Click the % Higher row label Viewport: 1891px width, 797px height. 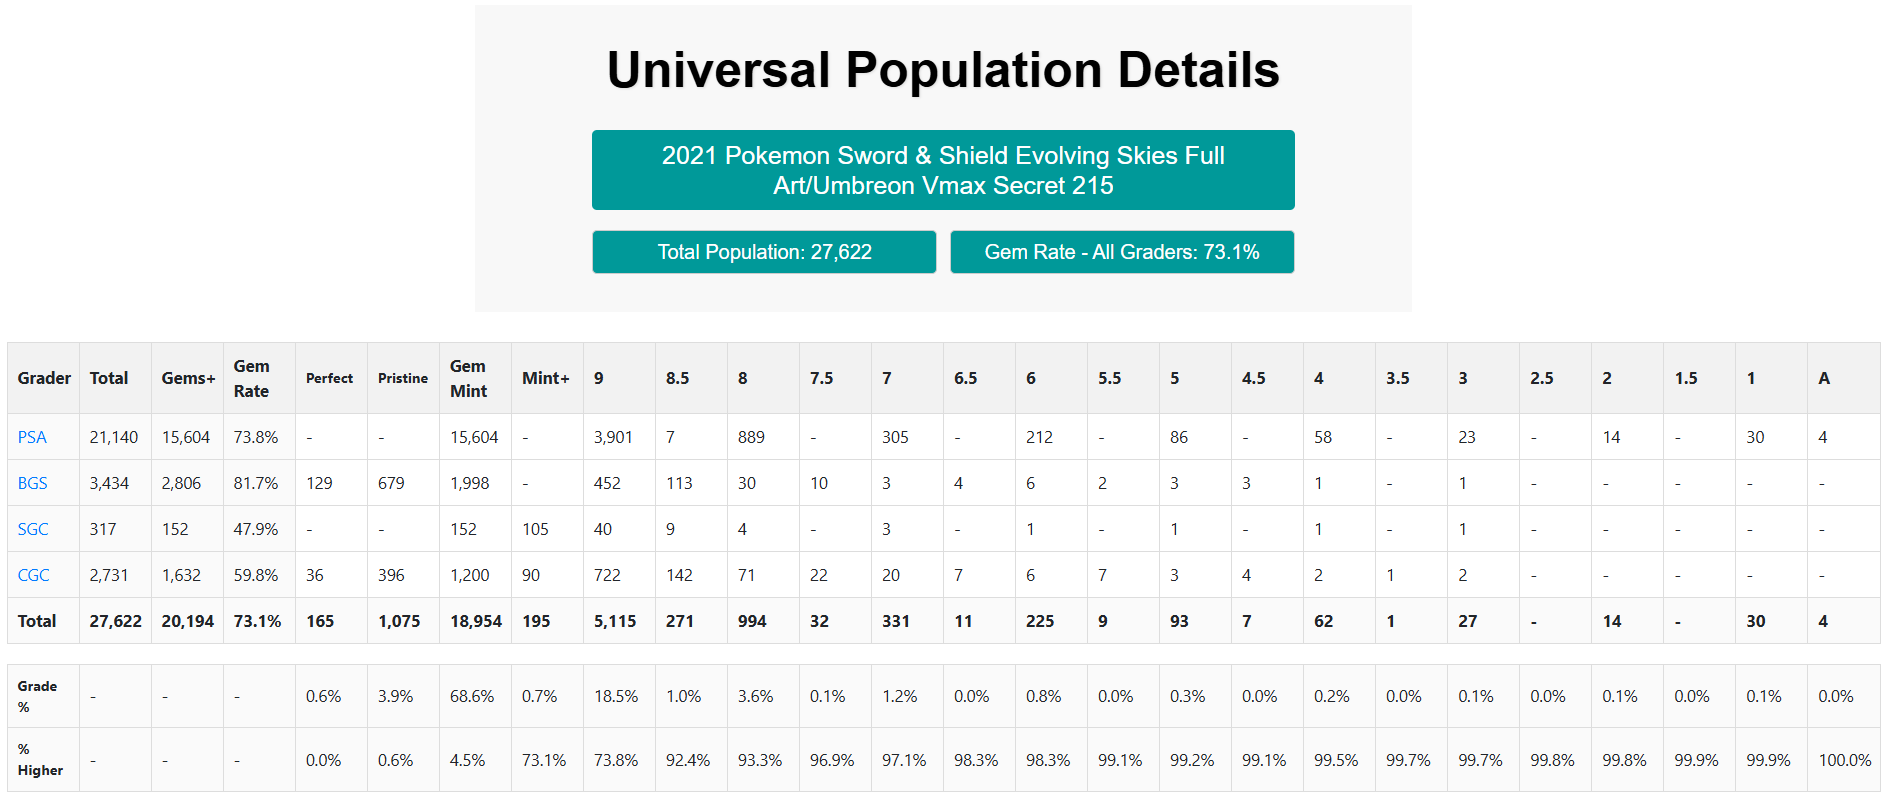click(x=40, y=759)
